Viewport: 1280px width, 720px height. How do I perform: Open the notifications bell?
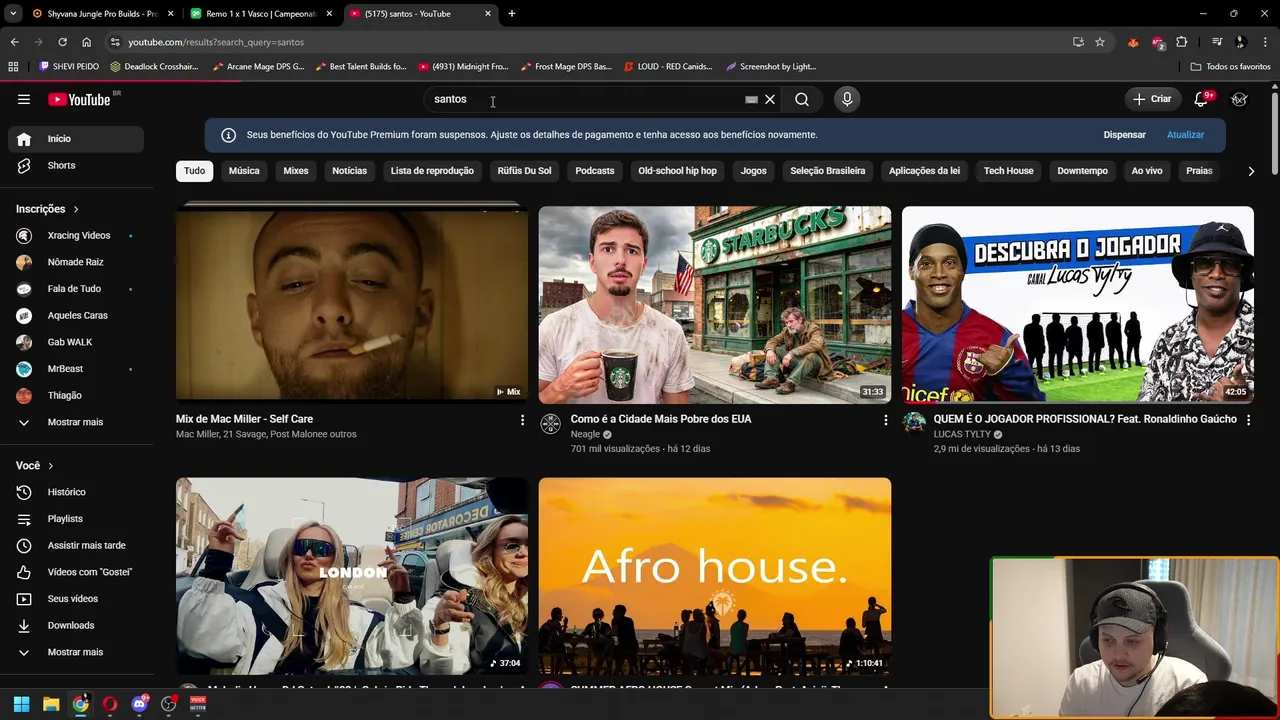[1202, 99]
